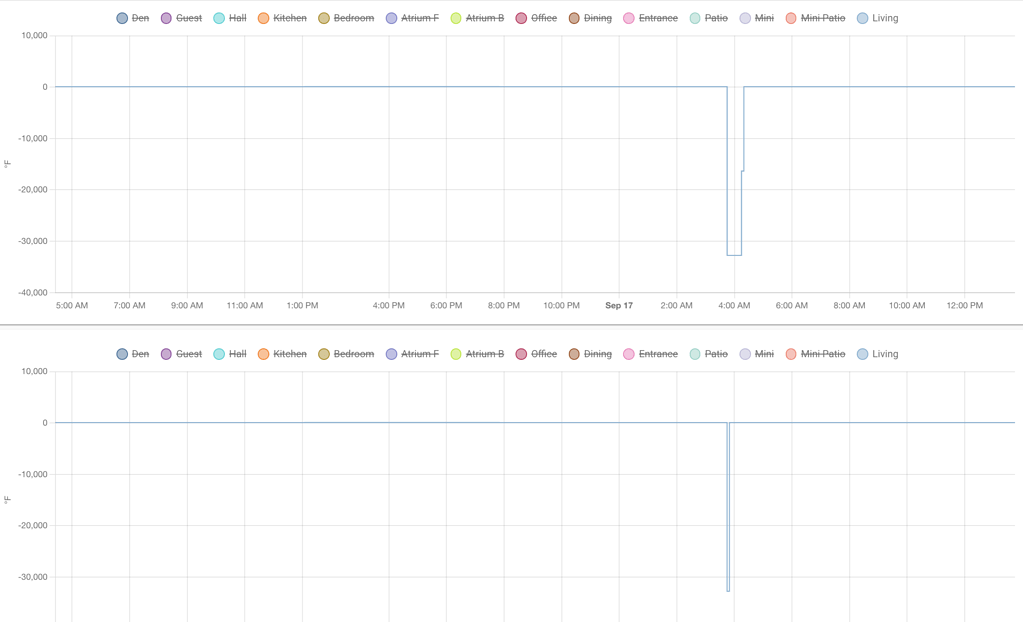
Task: Click the Living legend label in the bottom chart
Action: tap(884, 353)
